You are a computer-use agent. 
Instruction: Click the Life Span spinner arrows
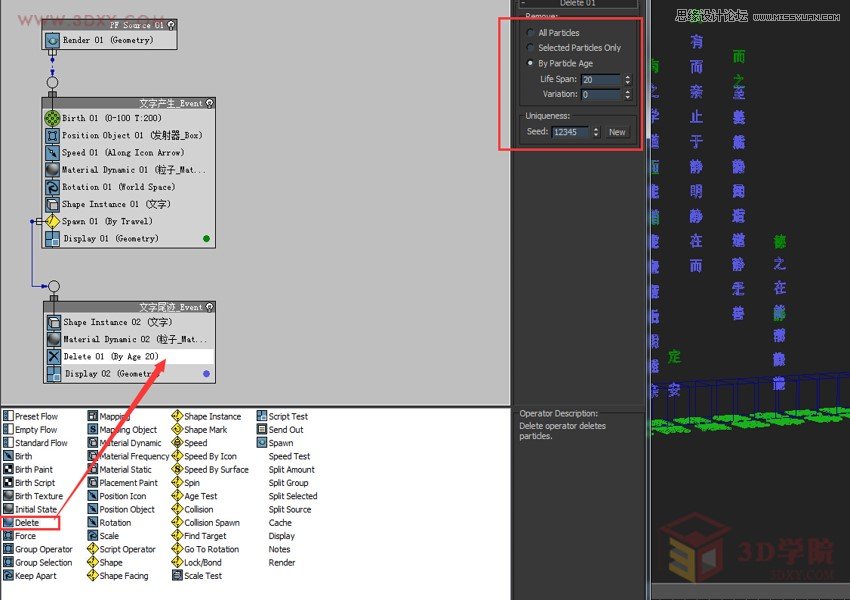coord(627,80)
